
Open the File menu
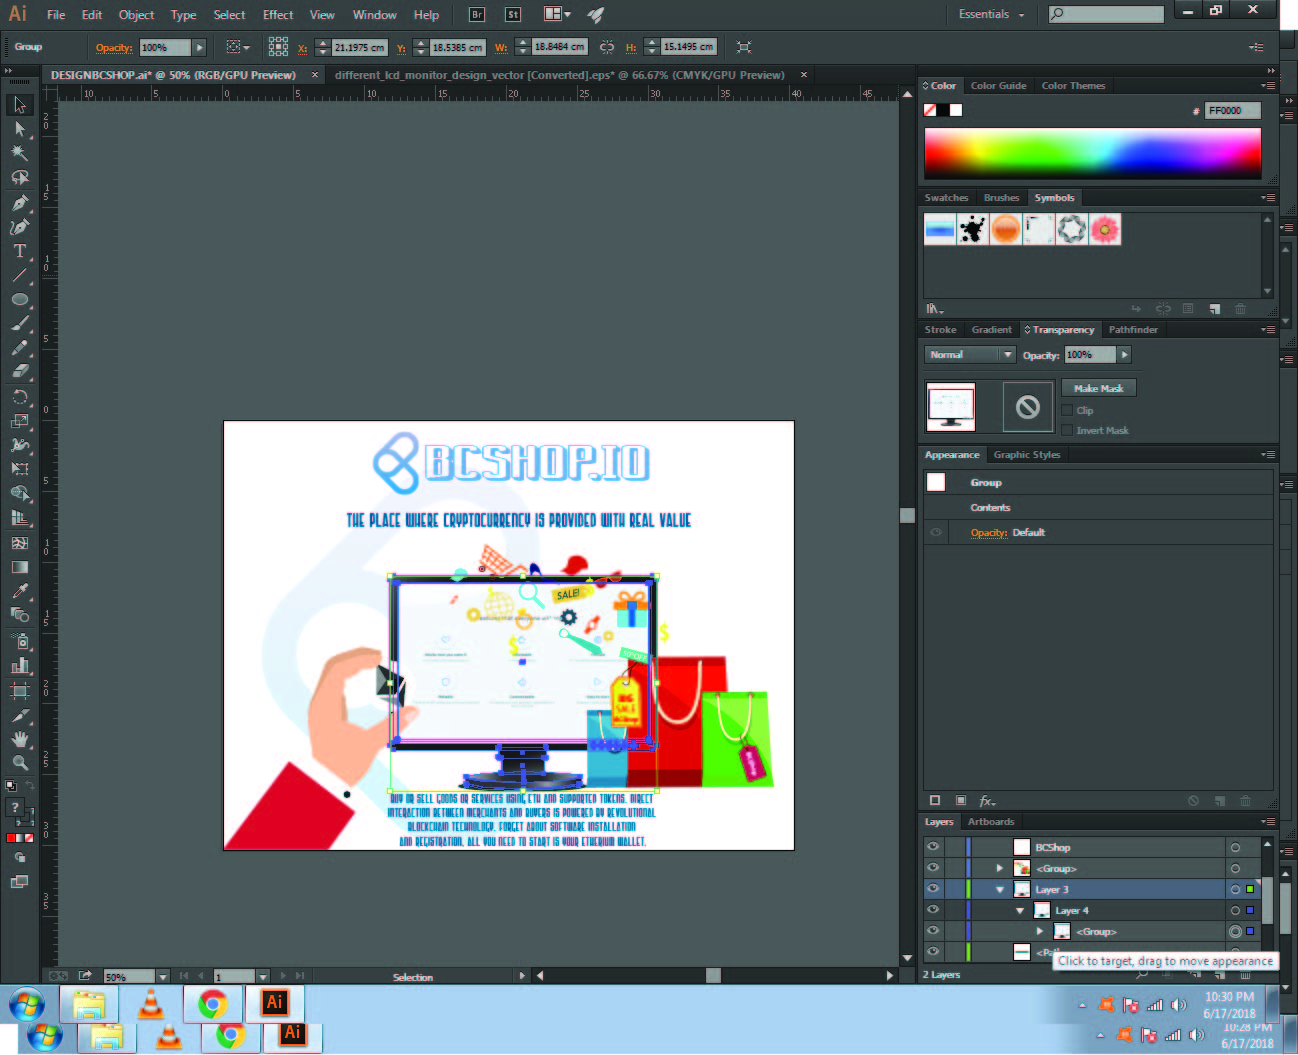tap(56, 15)
